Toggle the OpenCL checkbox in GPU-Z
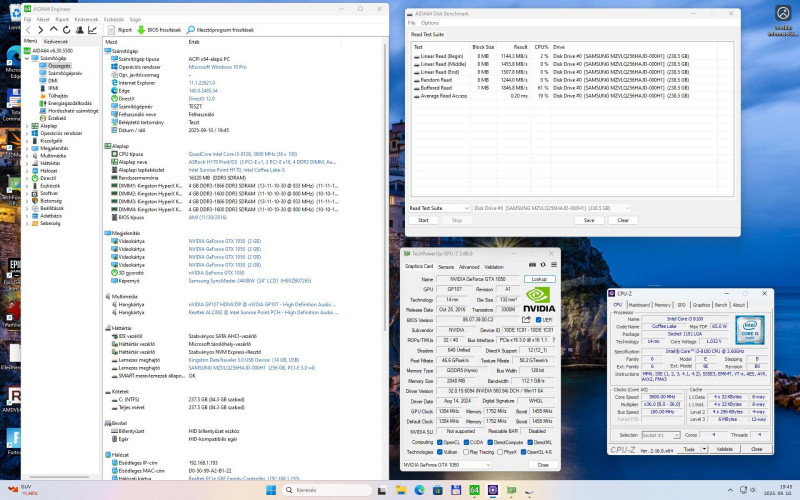Image resolution: width=800 pixels, height=500 pixels. 440,442
